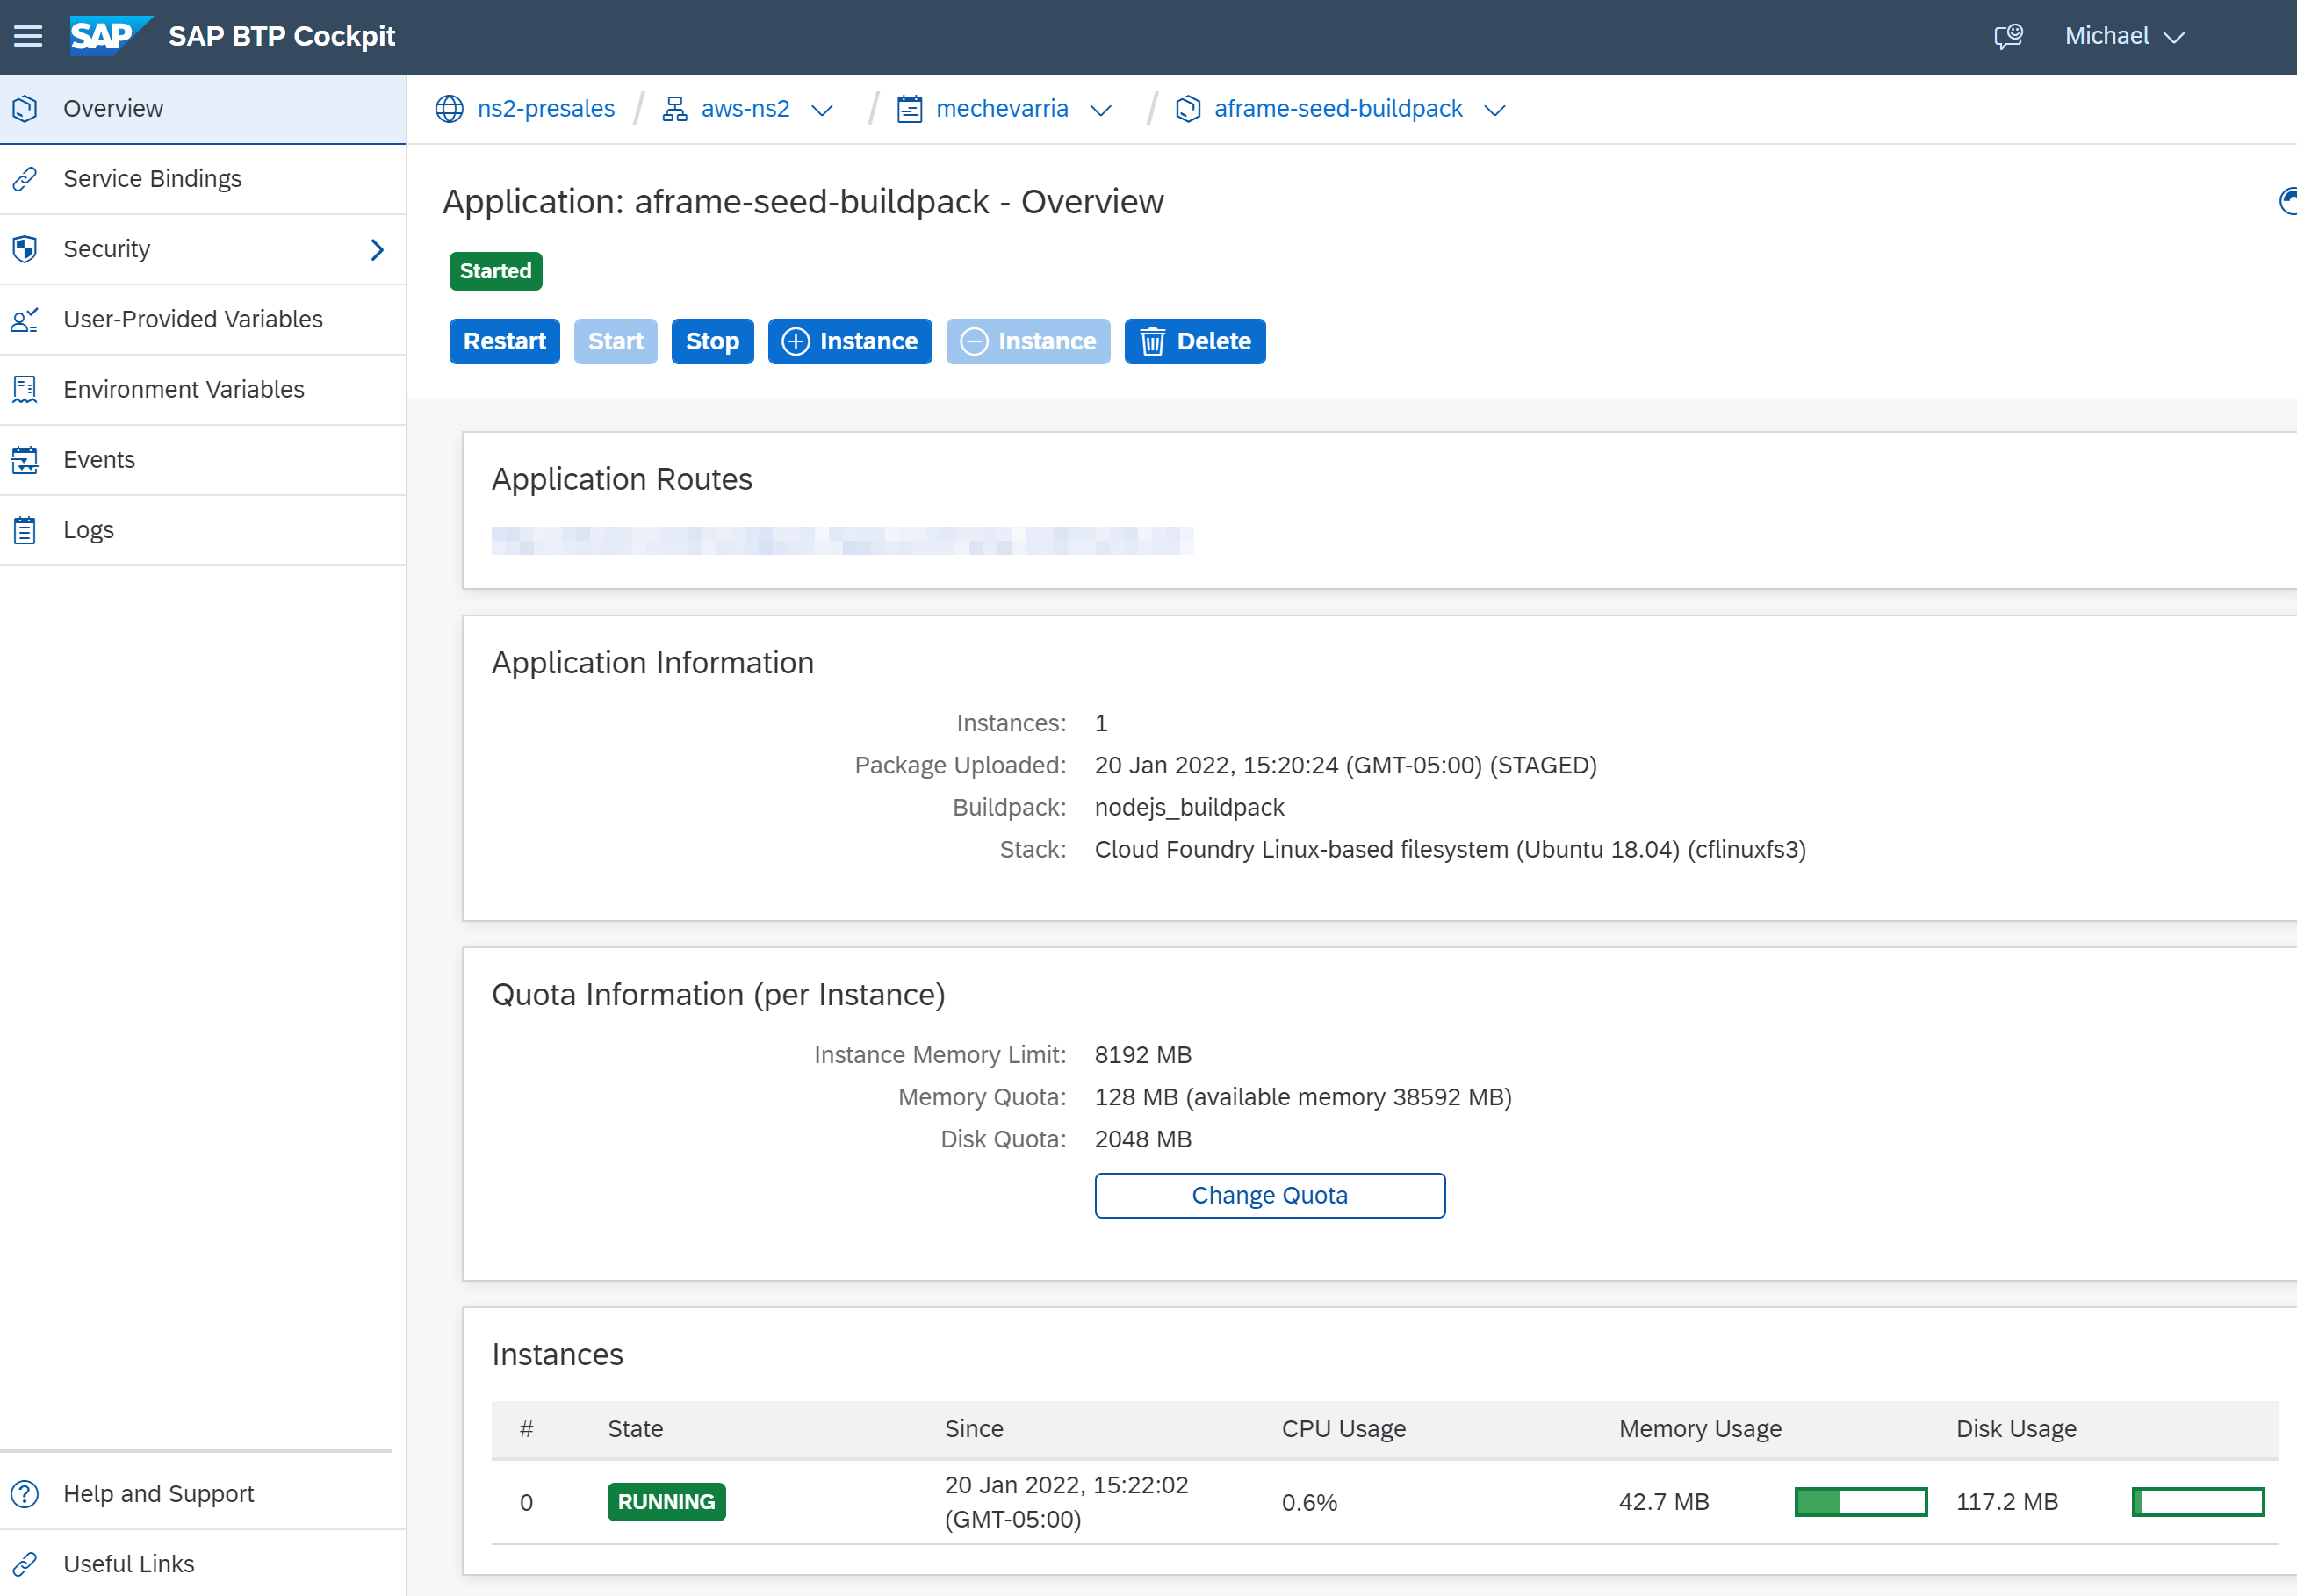Click the Memory Usage progress bar
This screenshot has height=1596, width=2297.
click(1860, 1502)
